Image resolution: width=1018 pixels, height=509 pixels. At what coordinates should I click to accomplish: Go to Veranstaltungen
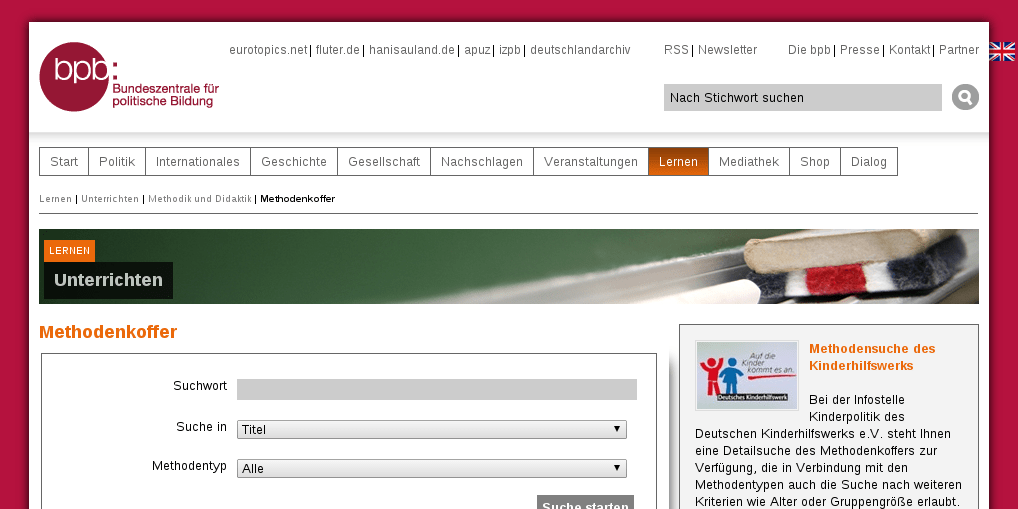(x=591, y=162)
